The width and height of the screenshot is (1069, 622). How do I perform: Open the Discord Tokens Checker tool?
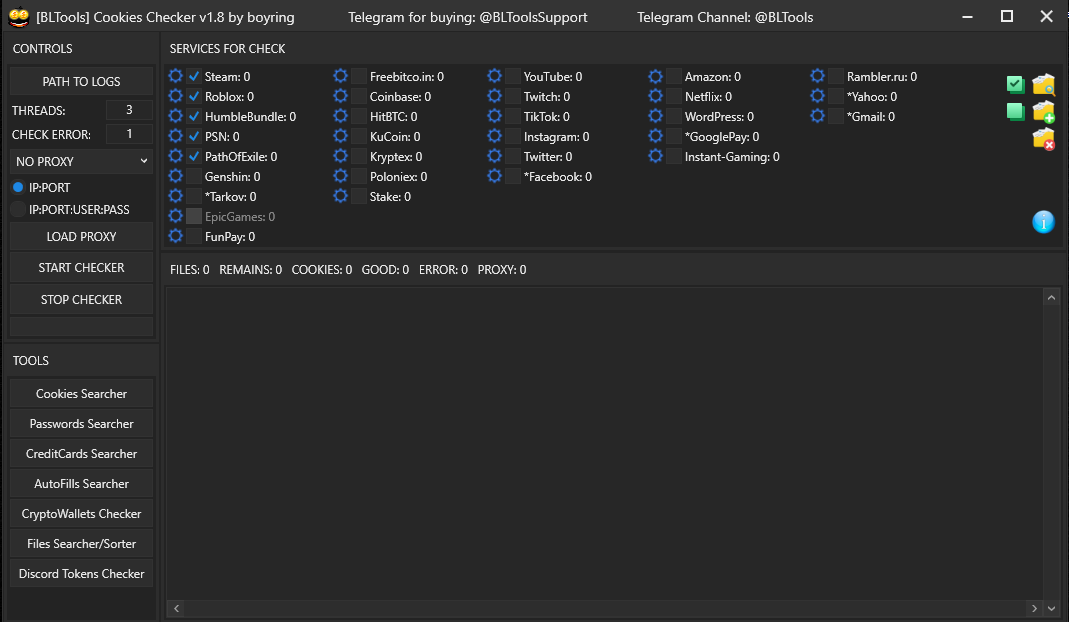pyautogui.click(x=81, y=574)
